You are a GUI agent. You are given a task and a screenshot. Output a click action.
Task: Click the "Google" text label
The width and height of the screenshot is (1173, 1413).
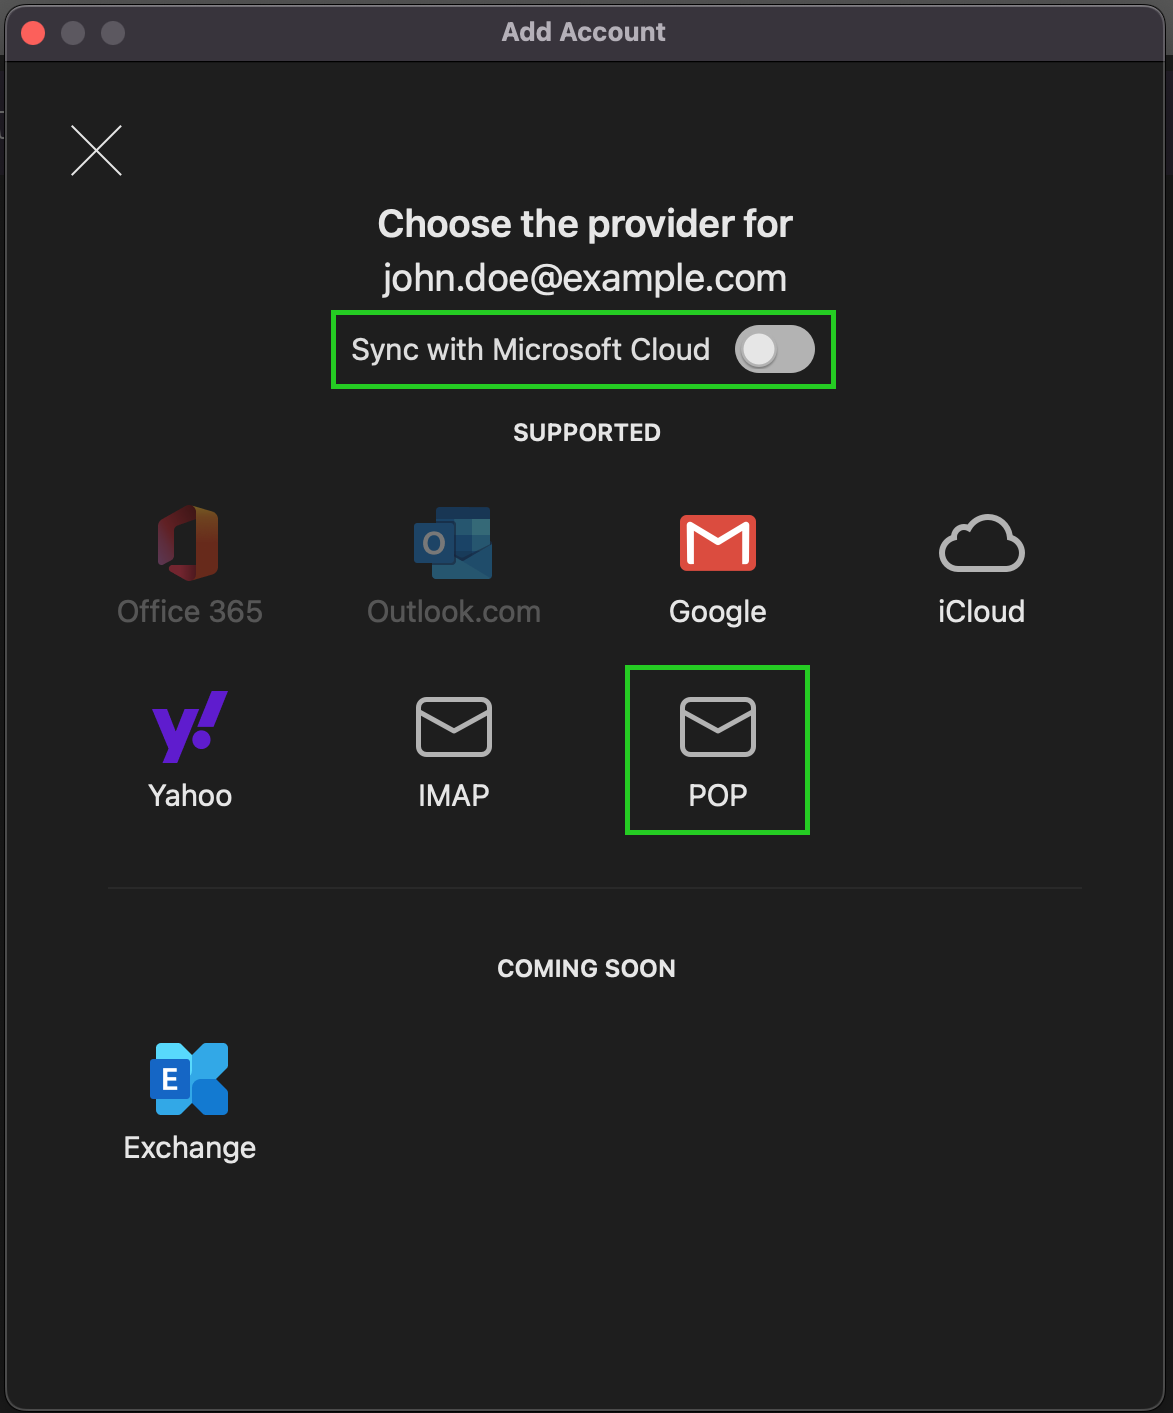[717, 612]
